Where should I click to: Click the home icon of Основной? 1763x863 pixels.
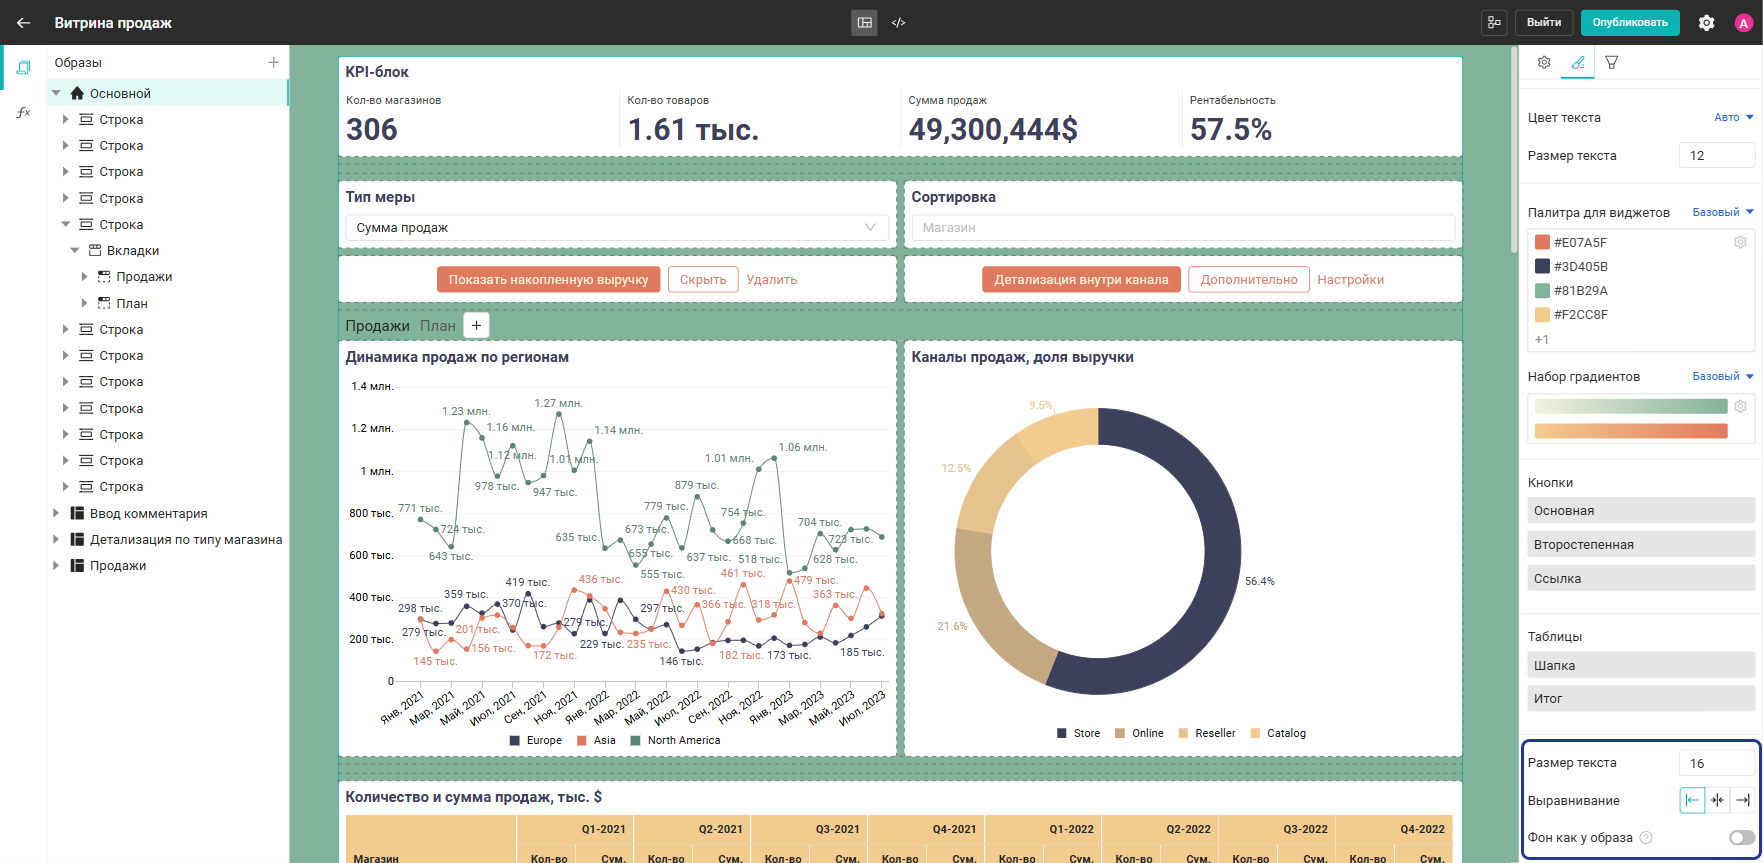click(77, 93)
